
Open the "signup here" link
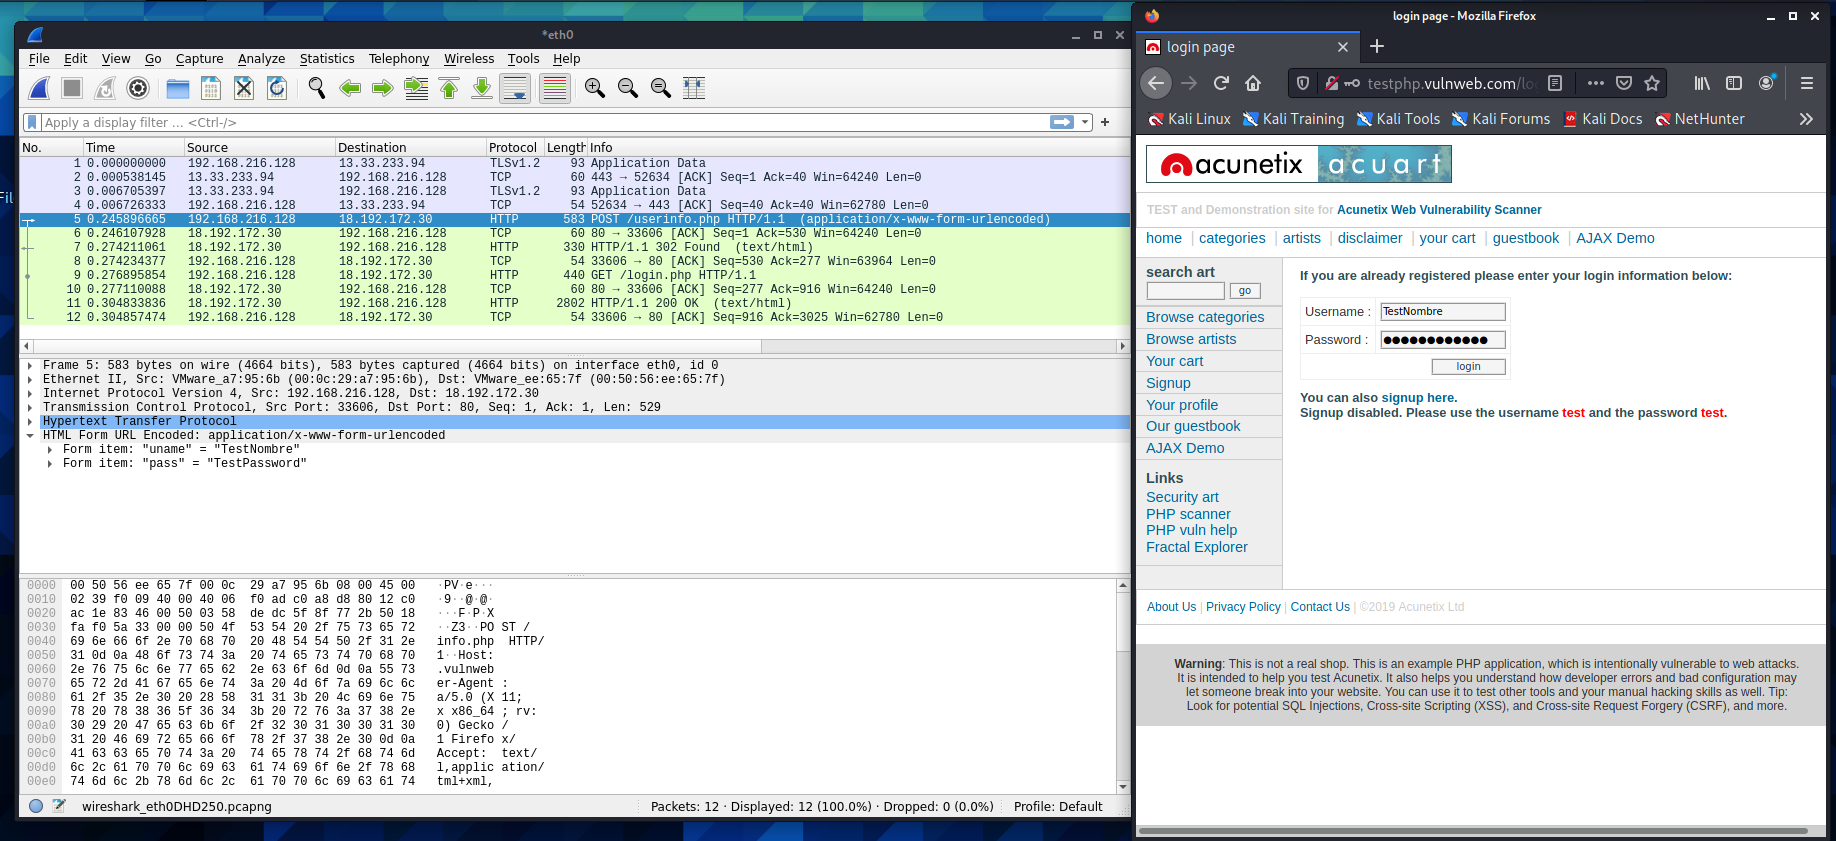coord(1419,398)
